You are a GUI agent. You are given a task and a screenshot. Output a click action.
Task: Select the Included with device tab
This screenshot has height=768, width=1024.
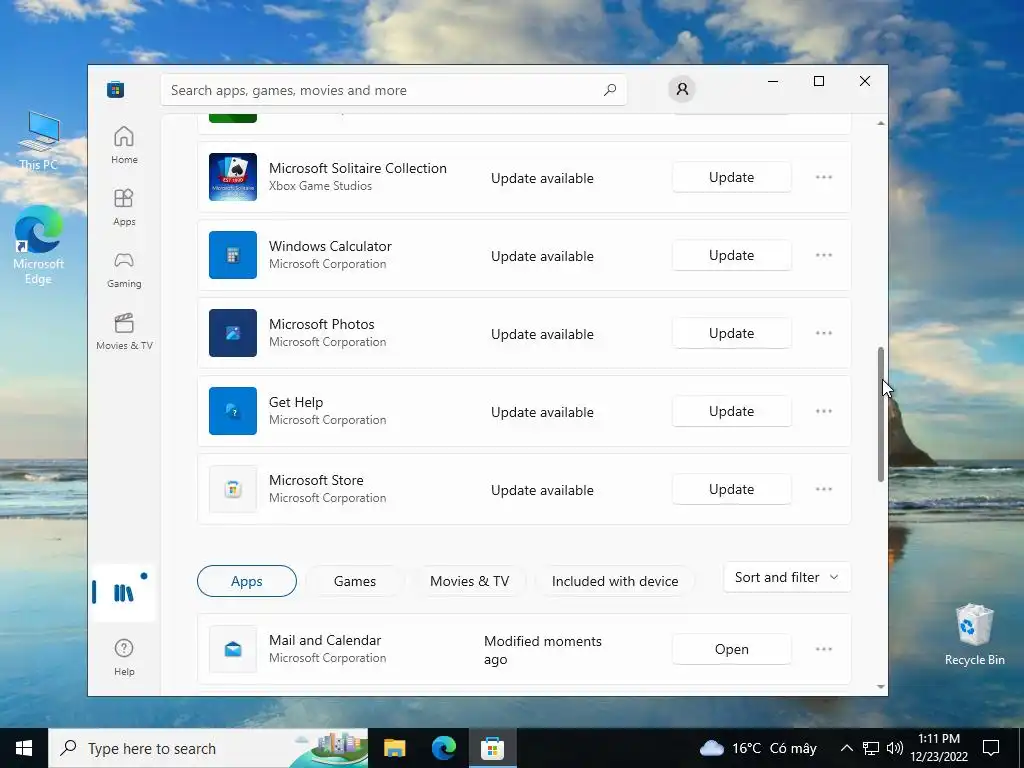point(615,581)
